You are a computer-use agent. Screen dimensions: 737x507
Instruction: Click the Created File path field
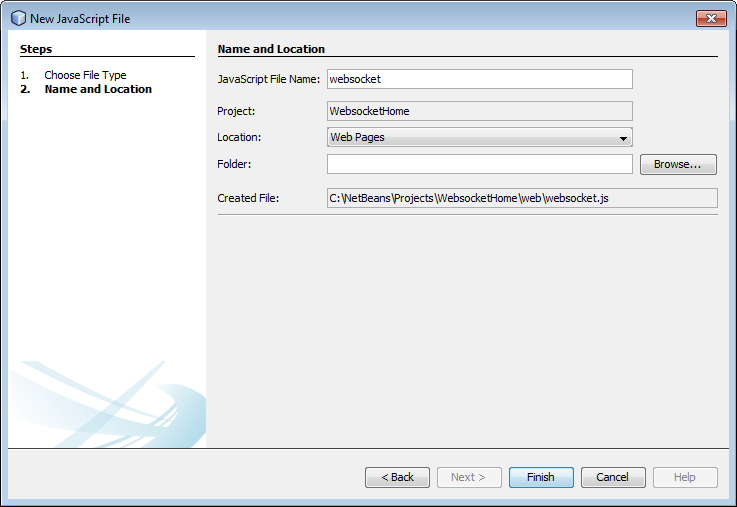(x=522, y=198)
